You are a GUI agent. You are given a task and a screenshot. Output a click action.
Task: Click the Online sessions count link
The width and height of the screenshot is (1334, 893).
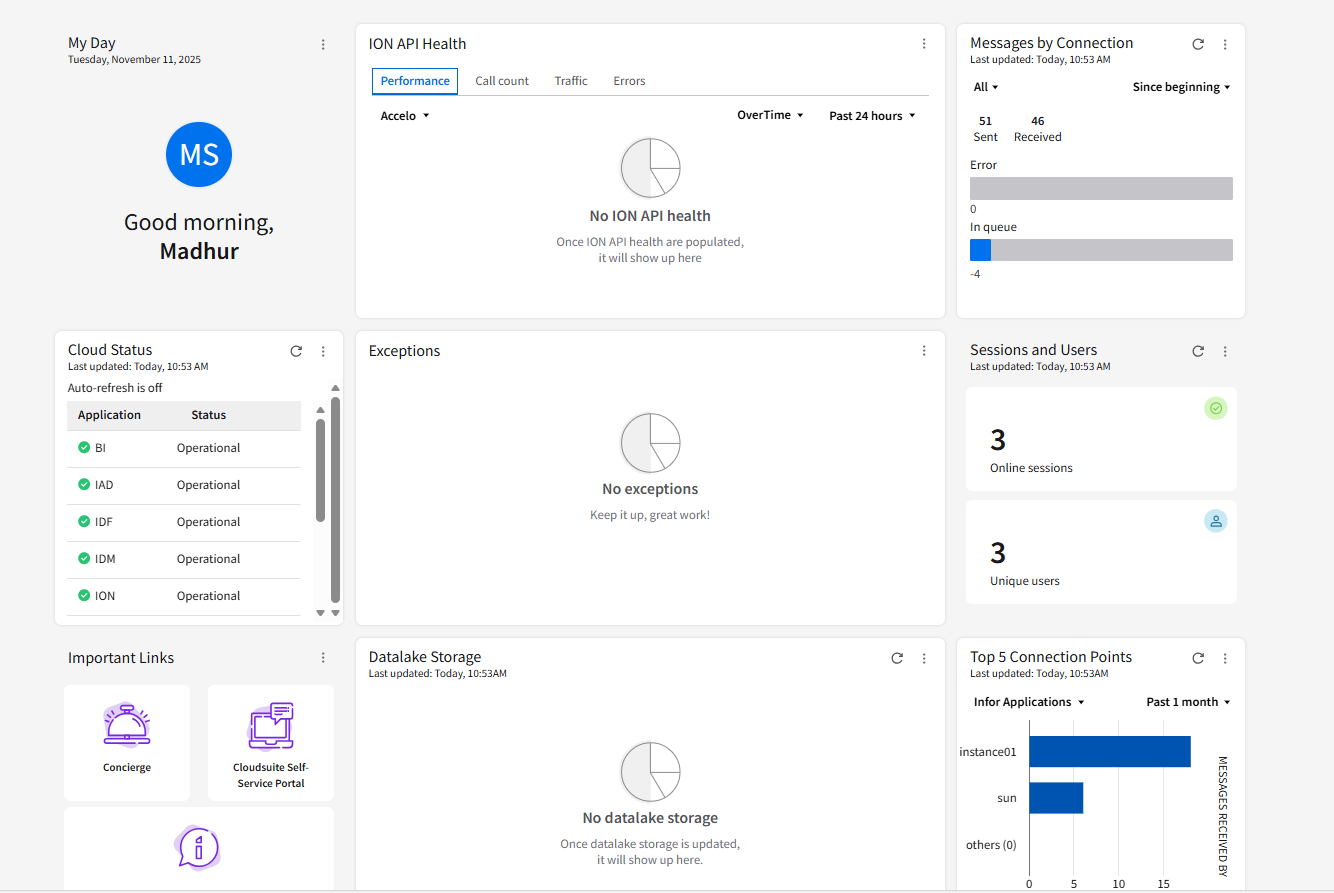[1031, 466]
